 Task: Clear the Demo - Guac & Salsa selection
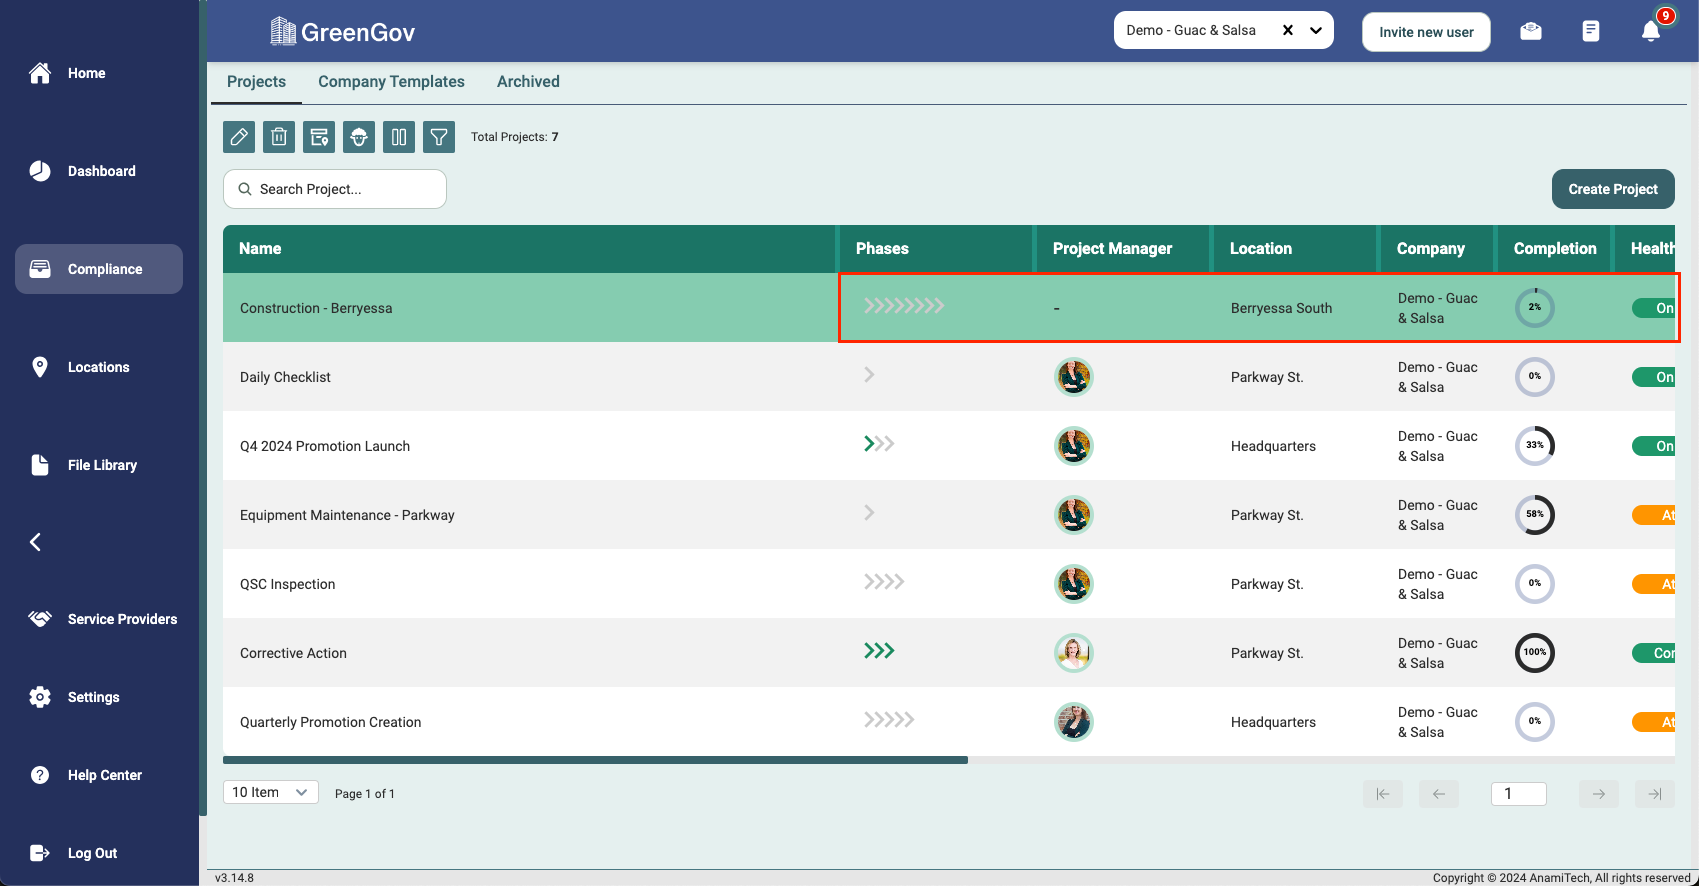pyautogui.click(x=1288, y=30)
